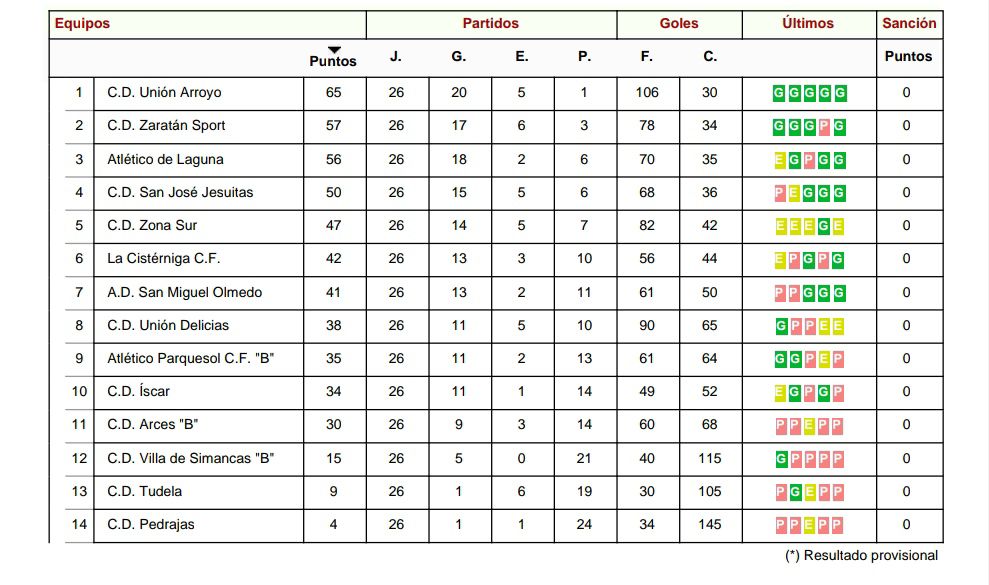
Task: Click the first green G icon for C.D. Unión Delicias
Action: tap(779, 326)
